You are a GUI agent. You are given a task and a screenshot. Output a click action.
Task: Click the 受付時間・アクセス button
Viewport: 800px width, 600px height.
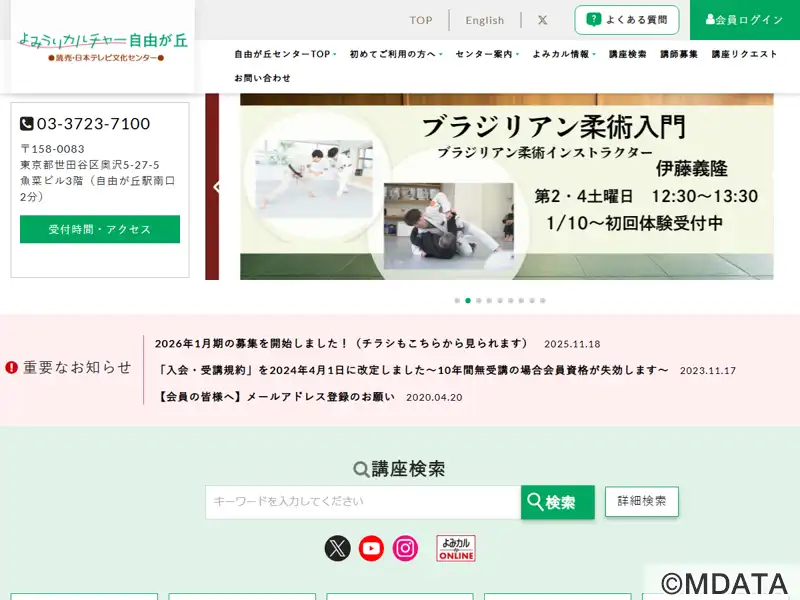[x=100, y=229]
